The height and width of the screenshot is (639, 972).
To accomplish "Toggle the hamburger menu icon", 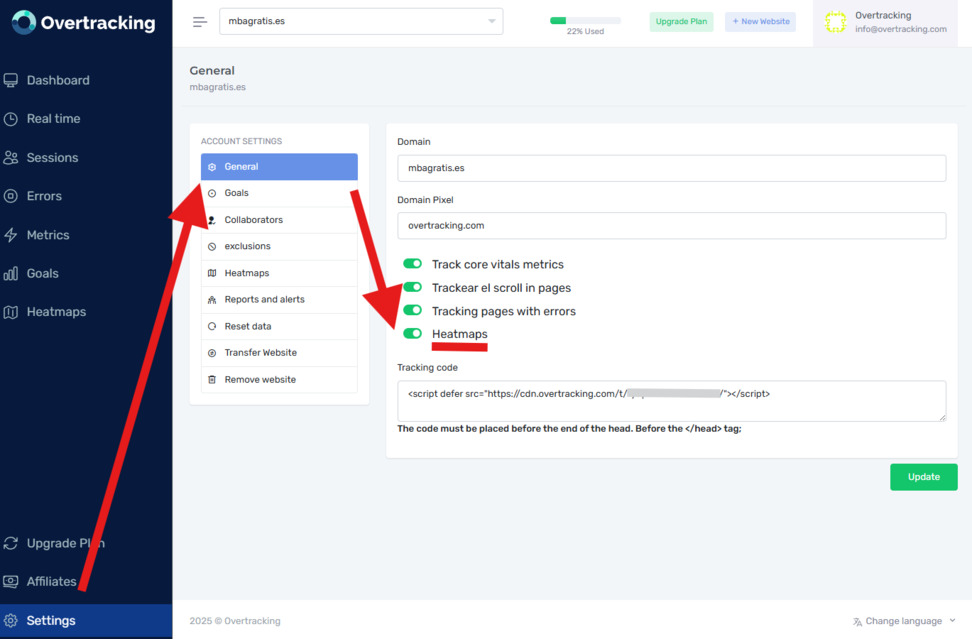I will coord(200,22).
